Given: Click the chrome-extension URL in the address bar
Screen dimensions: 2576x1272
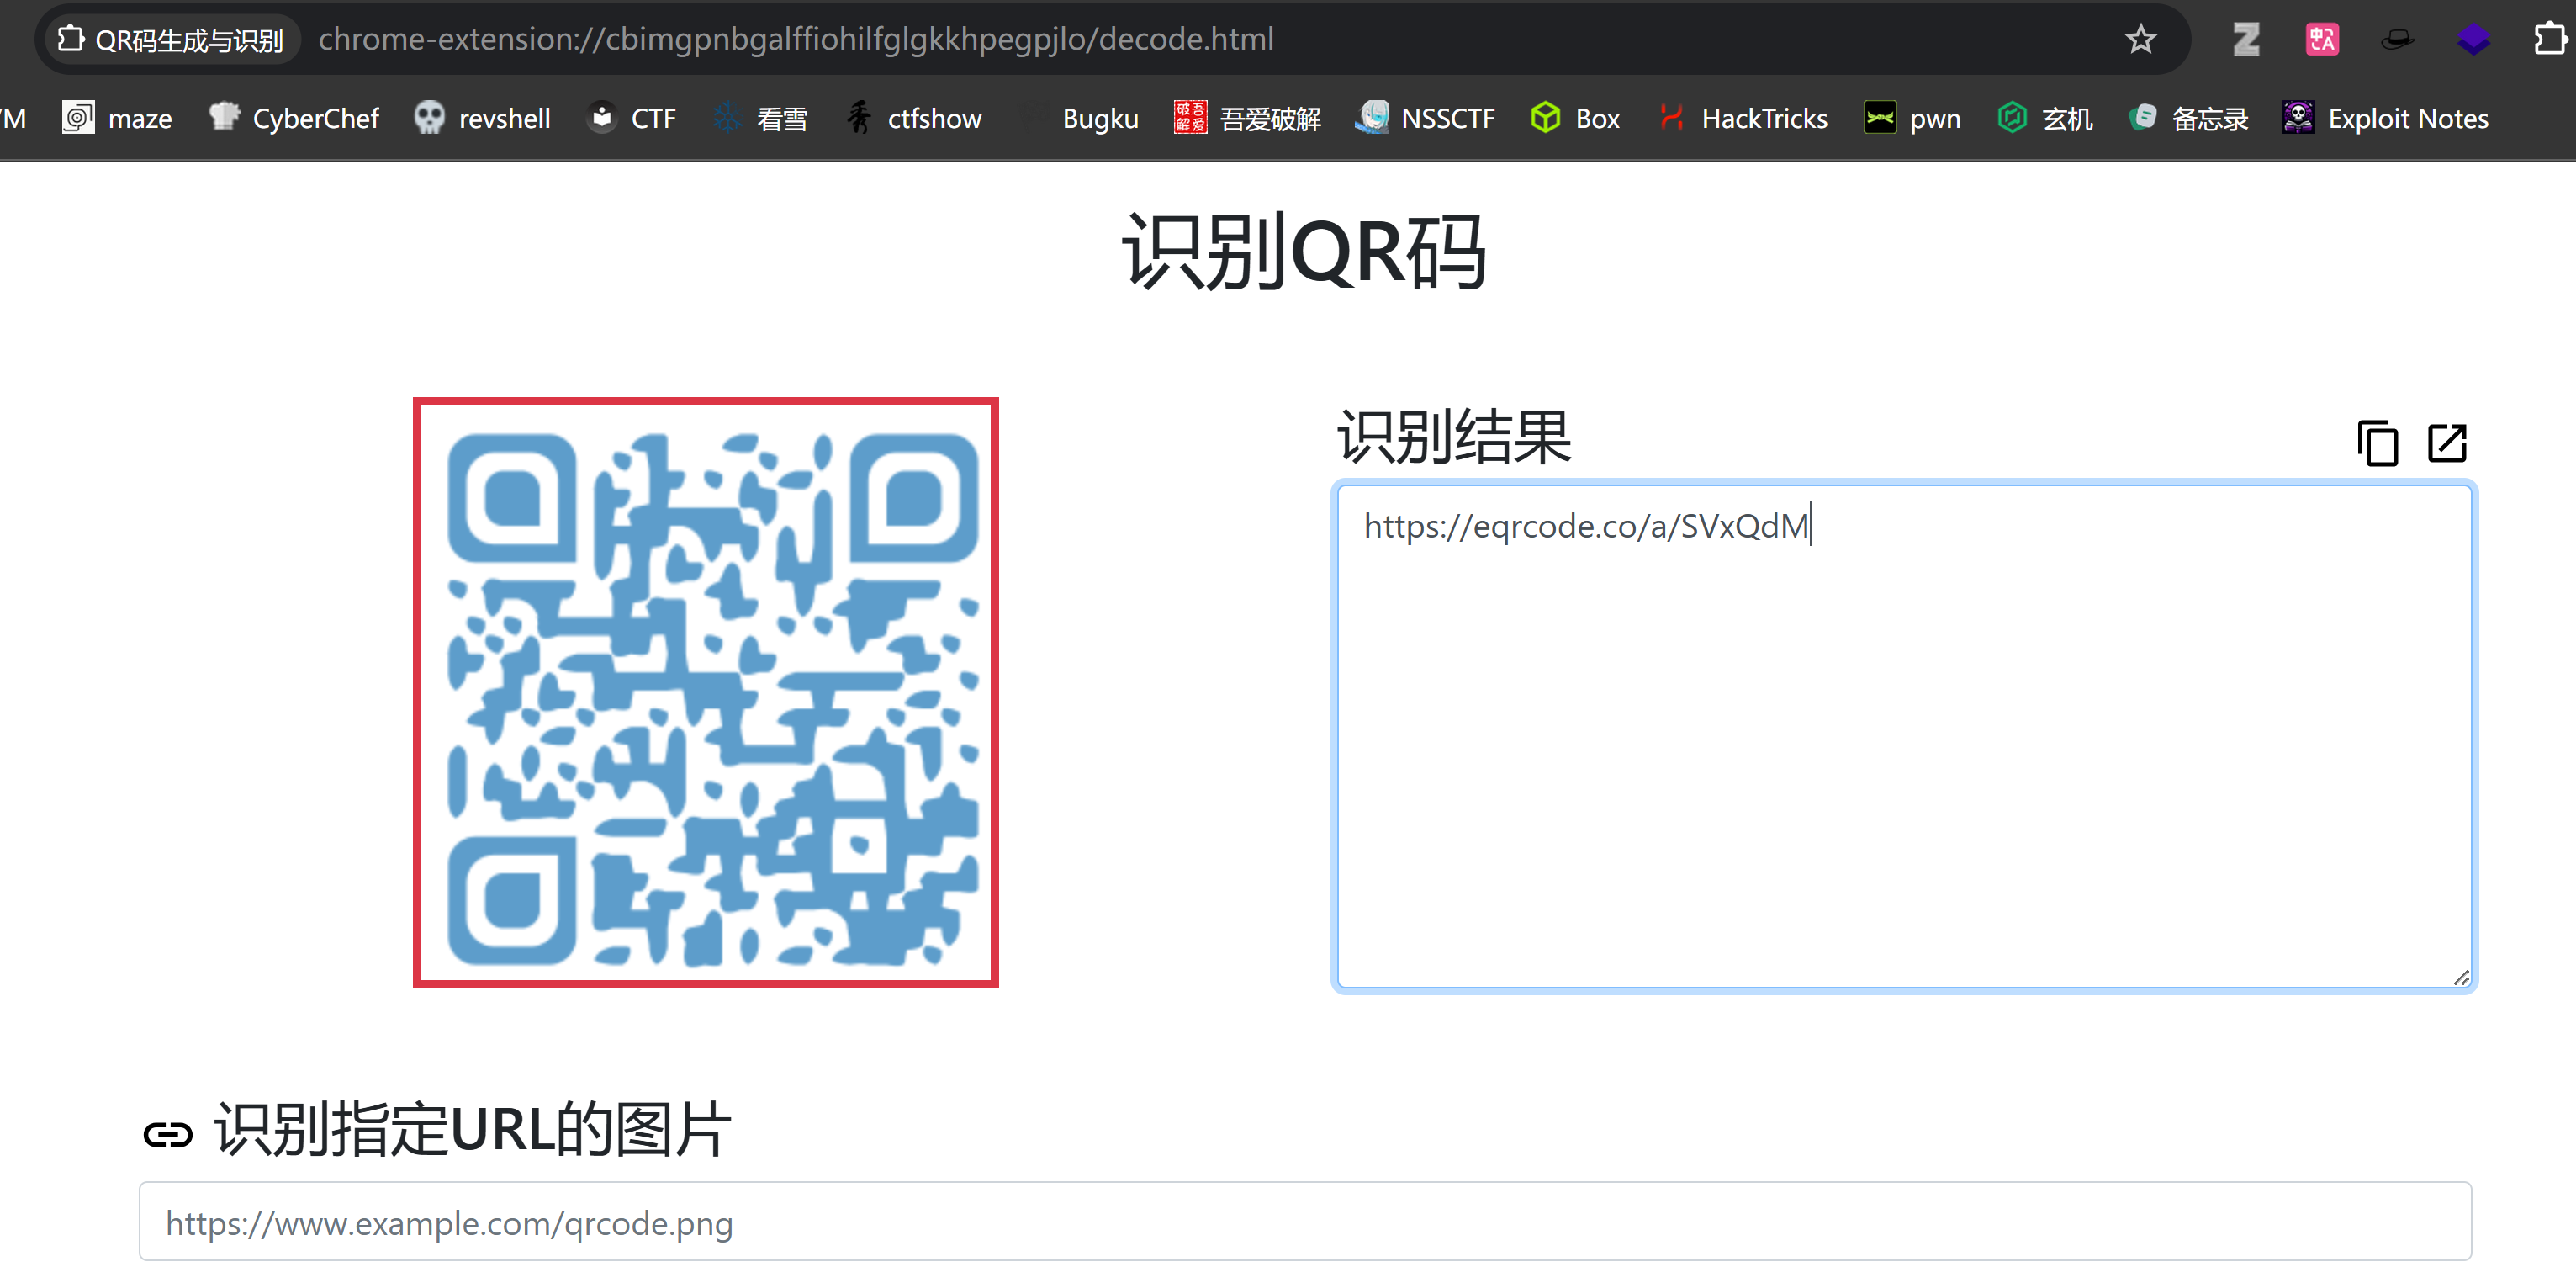Looking at the screenshot, I should point(796,39).
